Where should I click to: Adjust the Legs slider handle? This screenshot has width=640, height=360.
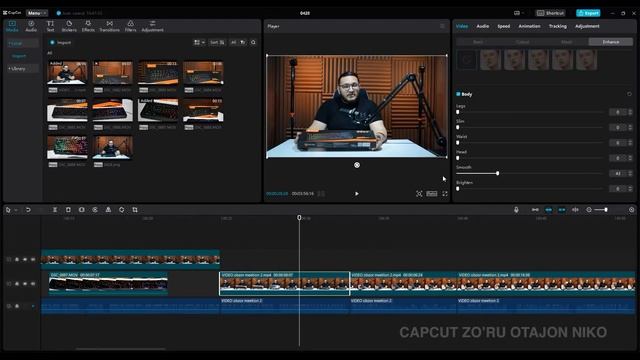[458, 112]
